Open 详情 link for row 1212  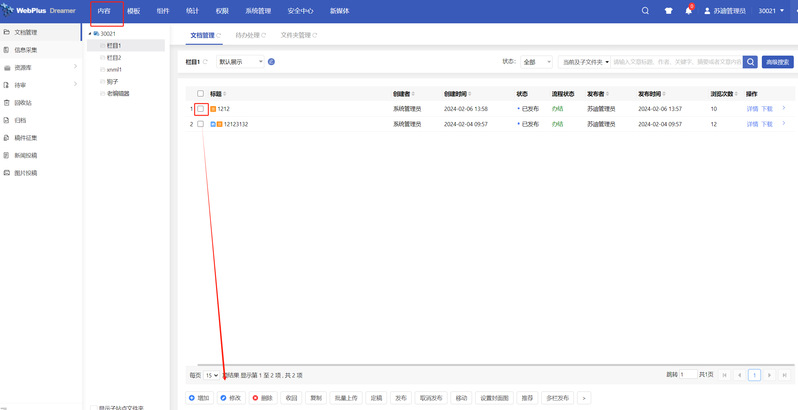coord(752,109)
